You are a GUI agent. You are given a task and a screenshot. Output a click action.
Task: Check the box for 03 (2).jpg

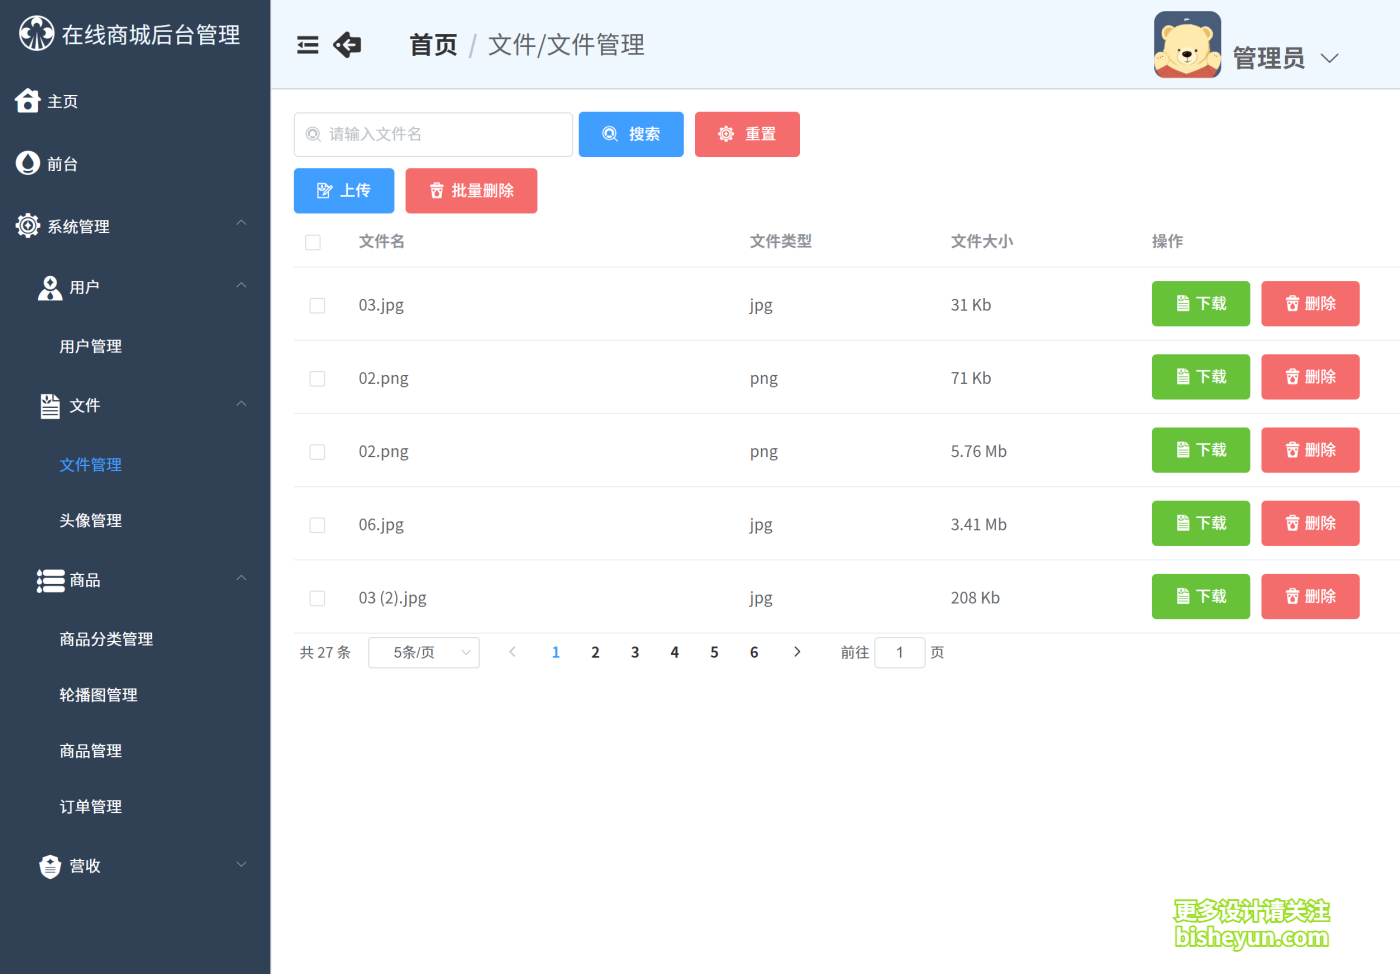pyautogui.click(x=317, y=598)
